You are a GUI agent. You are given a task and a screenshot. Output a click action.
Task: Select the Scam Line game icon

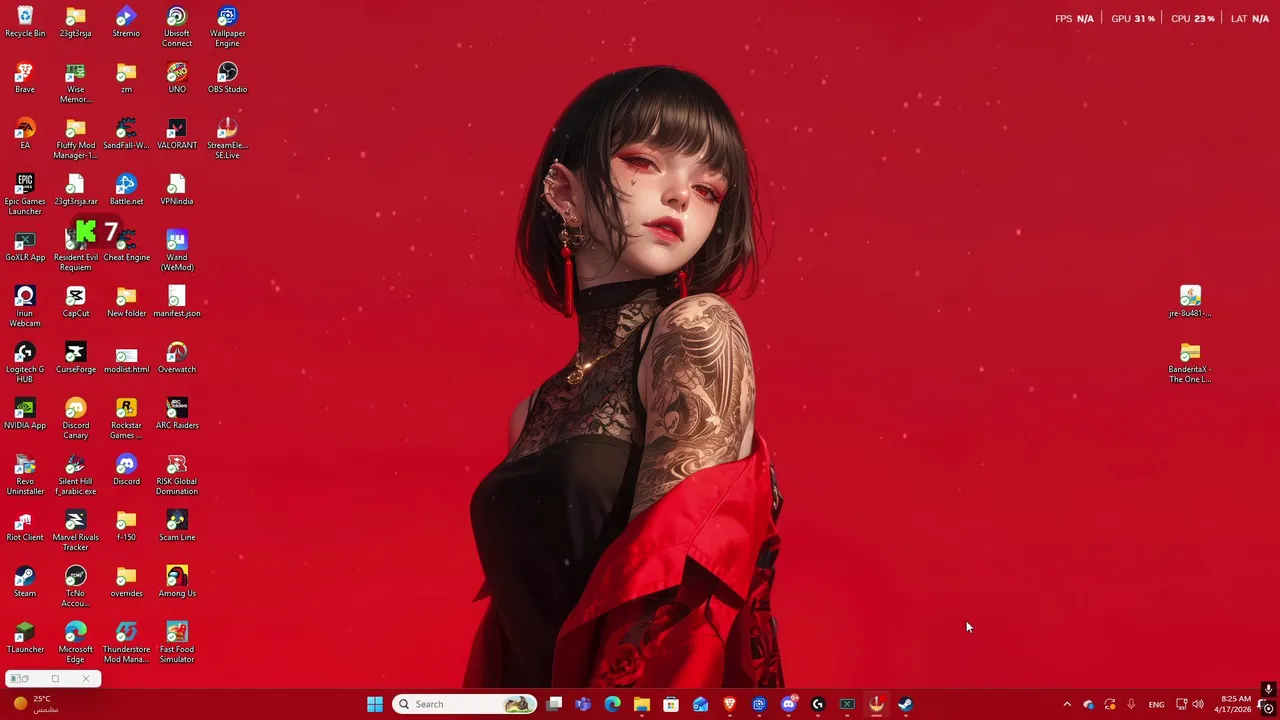pos(177,526)
